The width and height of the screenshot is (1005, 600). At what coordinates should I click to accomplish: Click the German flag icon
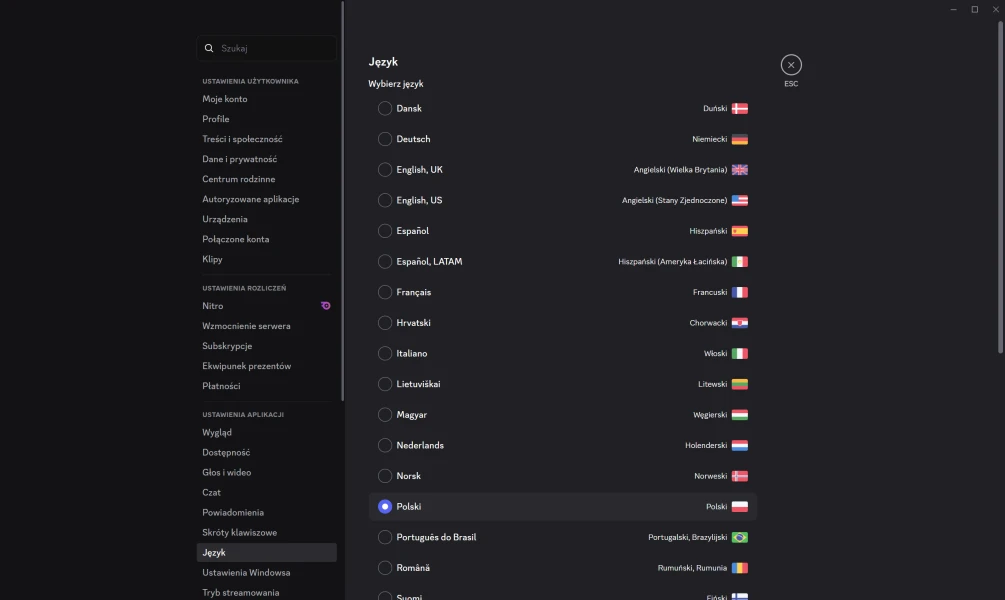click(739, 139)
